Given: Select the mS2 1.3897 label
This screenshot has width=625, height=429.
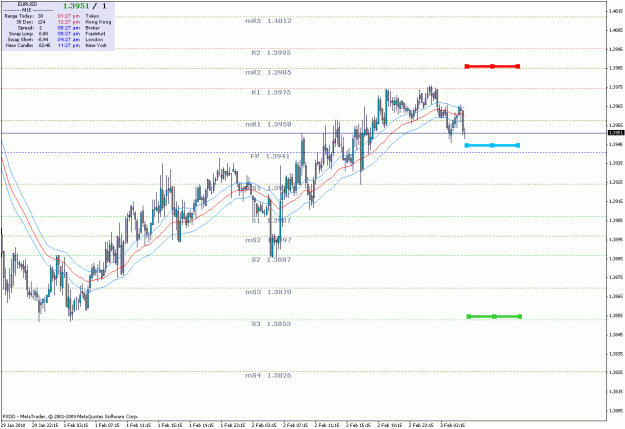Looking at the screenshot, I should tap(268, 240).
